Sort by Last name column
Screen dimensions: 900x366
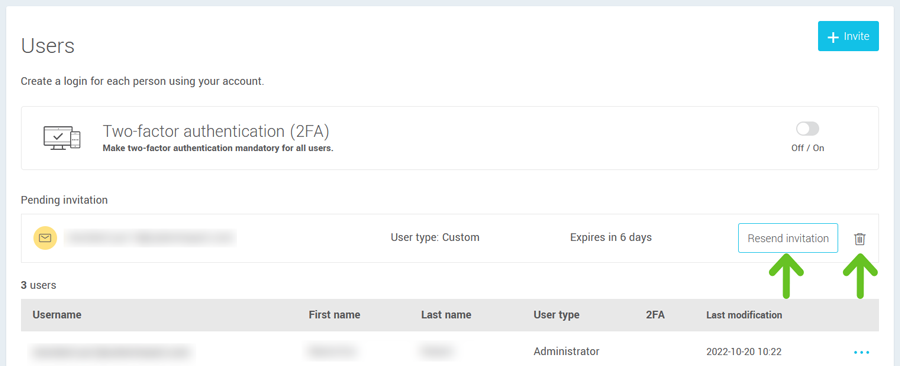click(446, 315)
